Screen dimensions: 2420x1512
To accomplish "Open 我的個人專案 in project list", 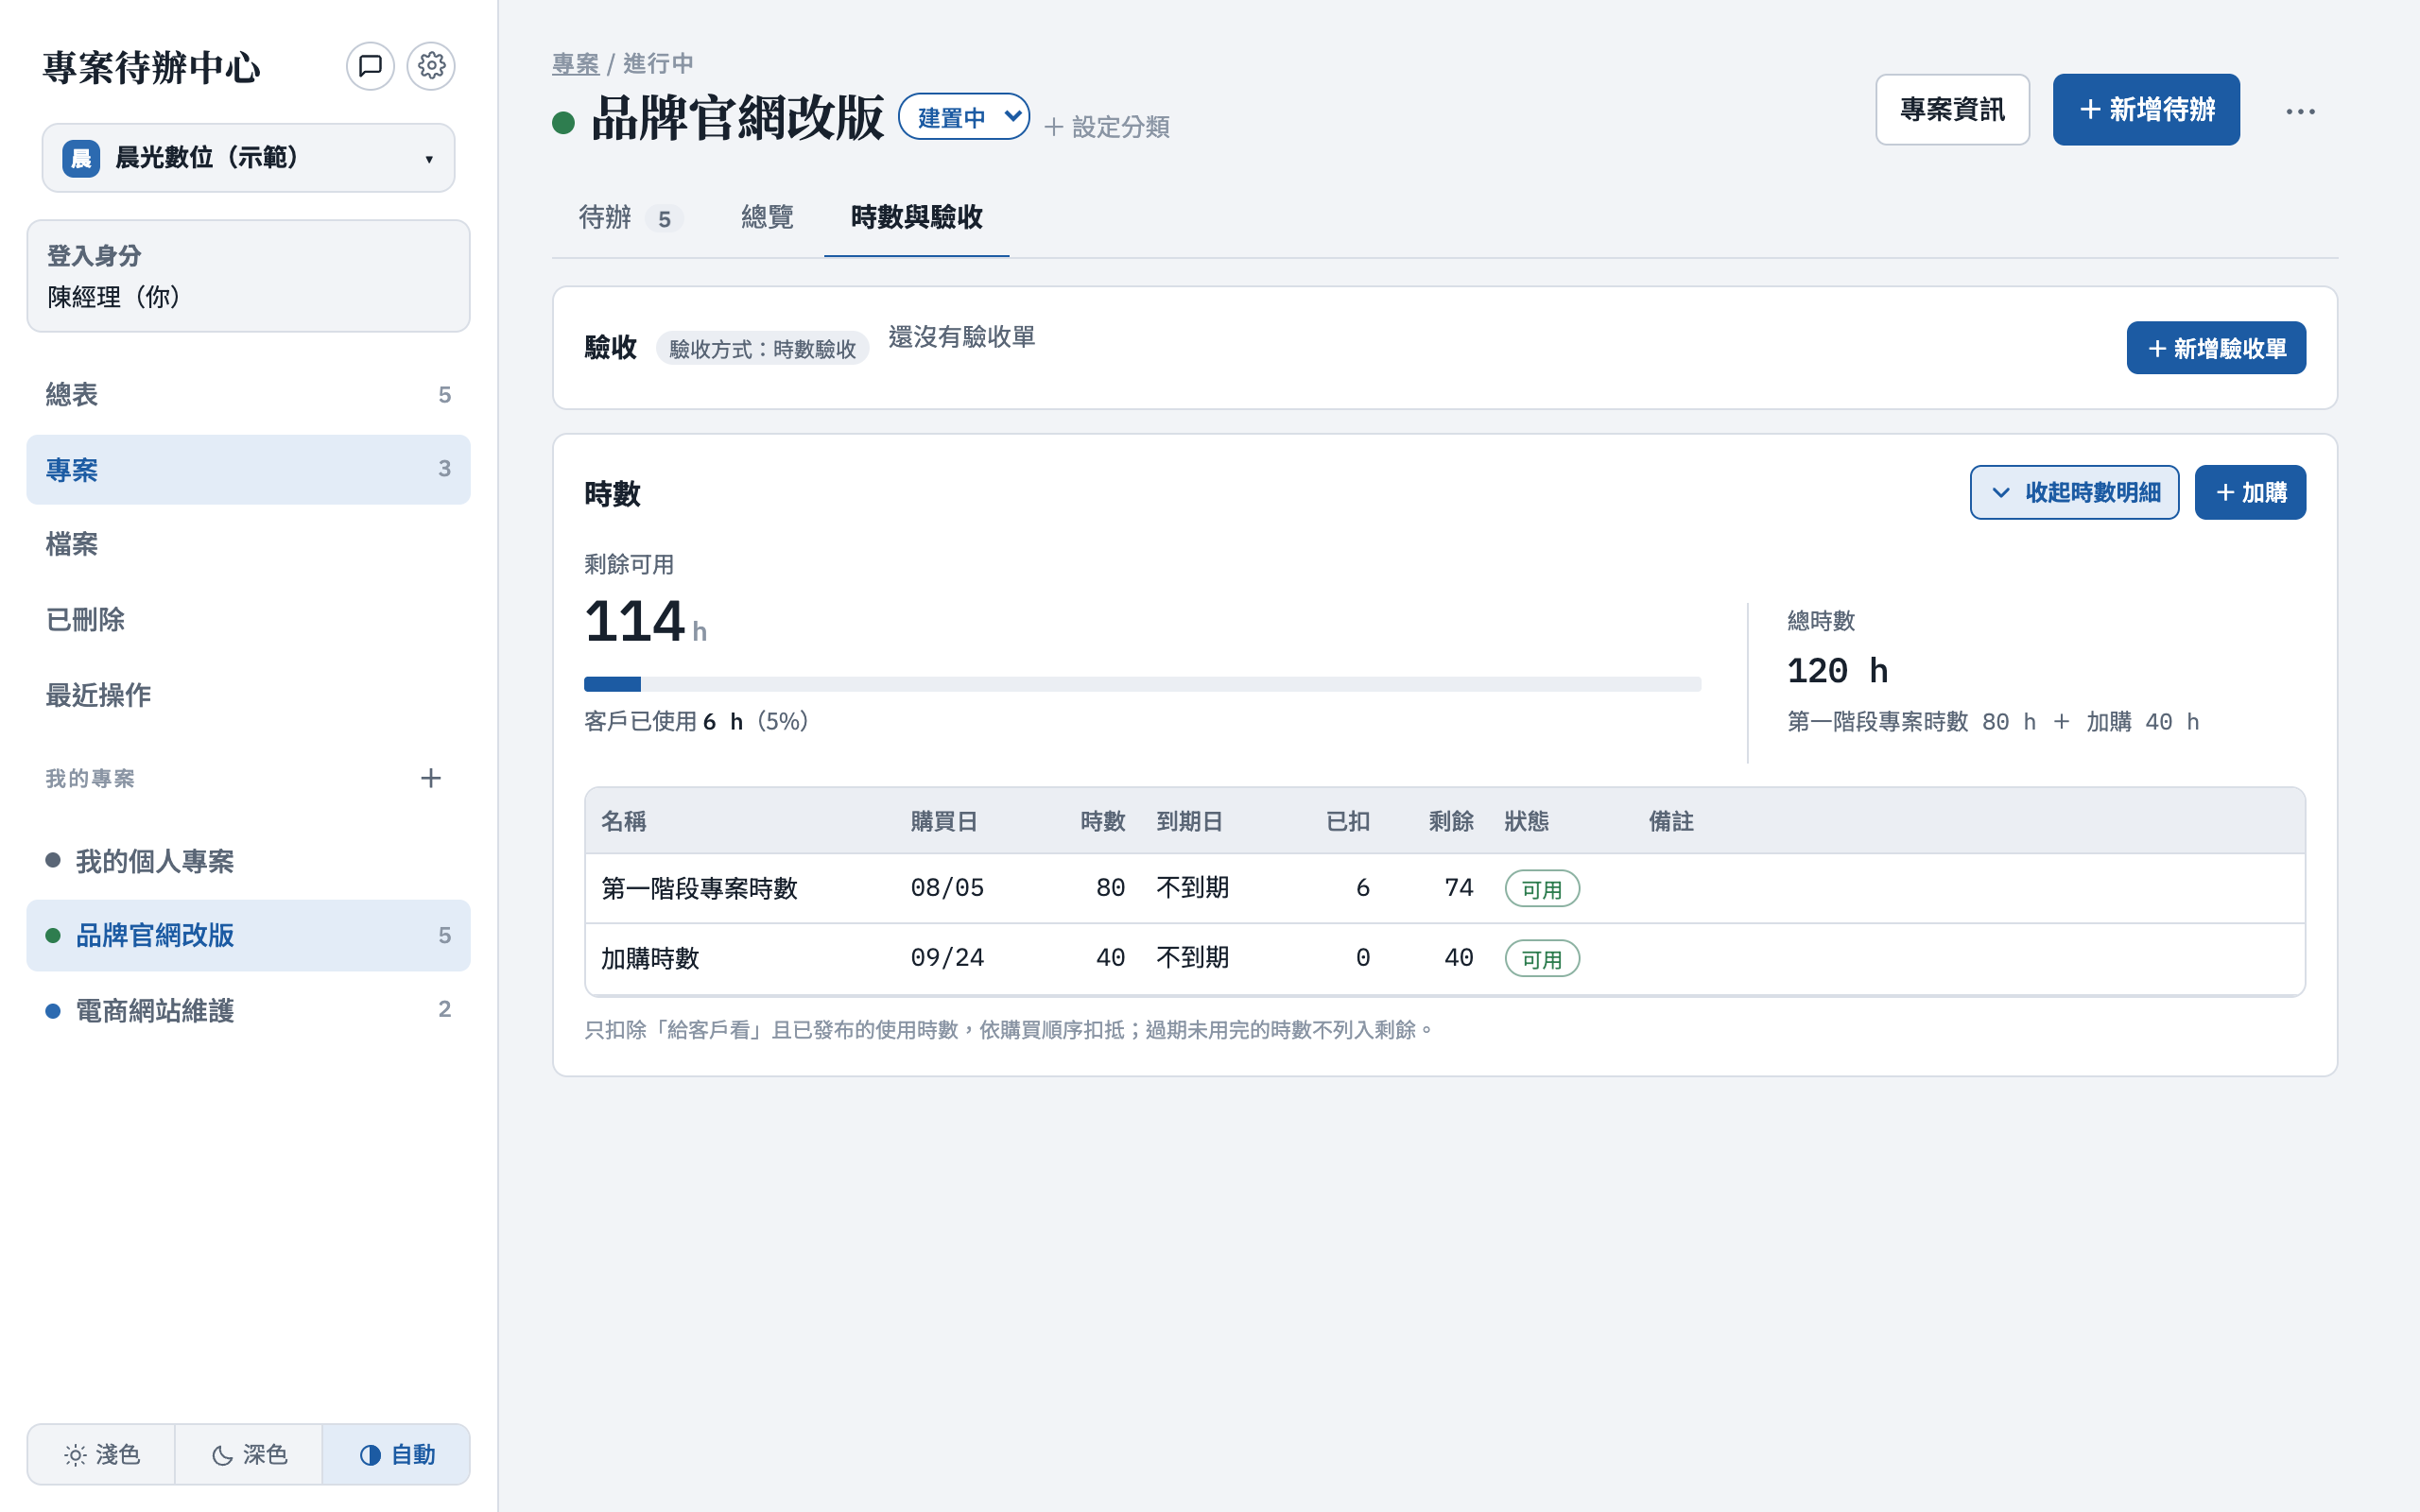I will [248, 861].
